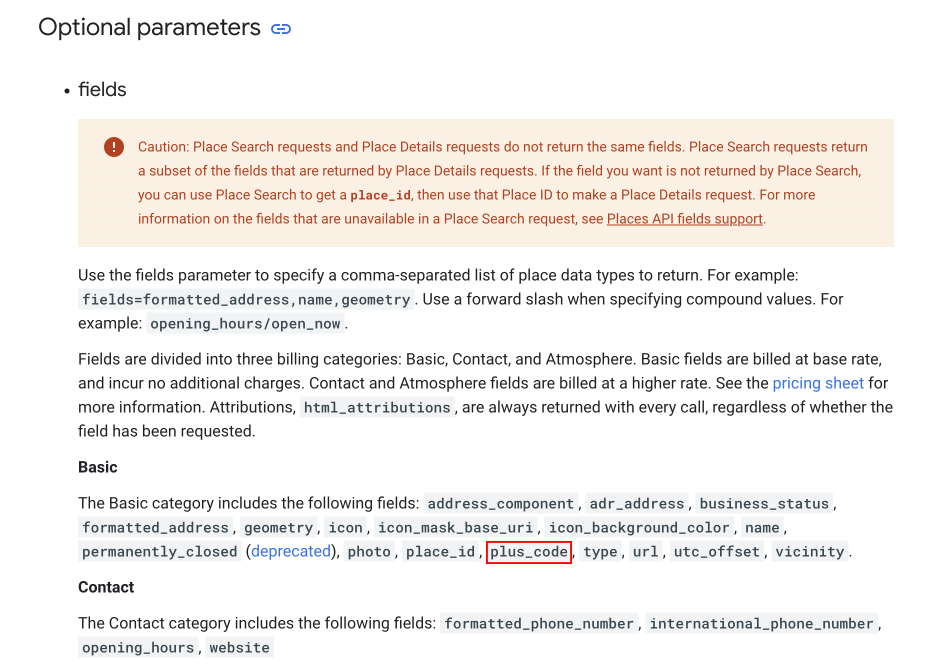Click the html_attributions code term

click(377, 408)
